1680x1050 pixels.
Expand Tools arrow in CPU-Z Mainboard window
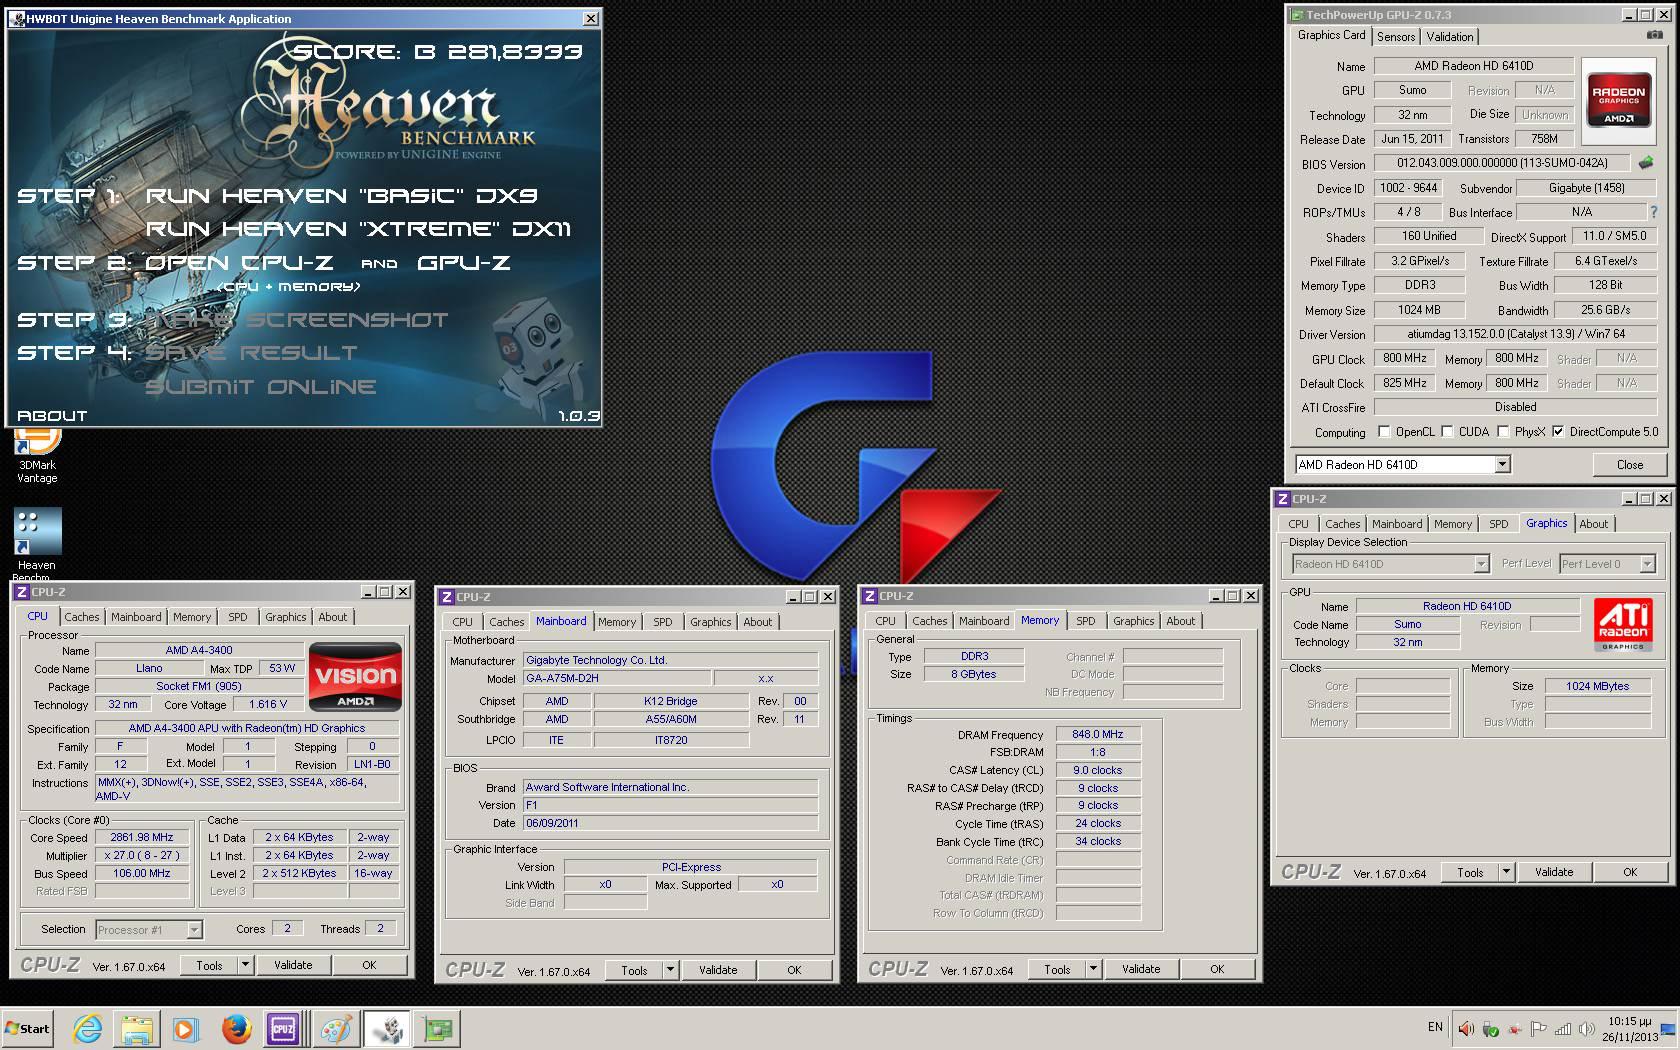pos(670,970)
